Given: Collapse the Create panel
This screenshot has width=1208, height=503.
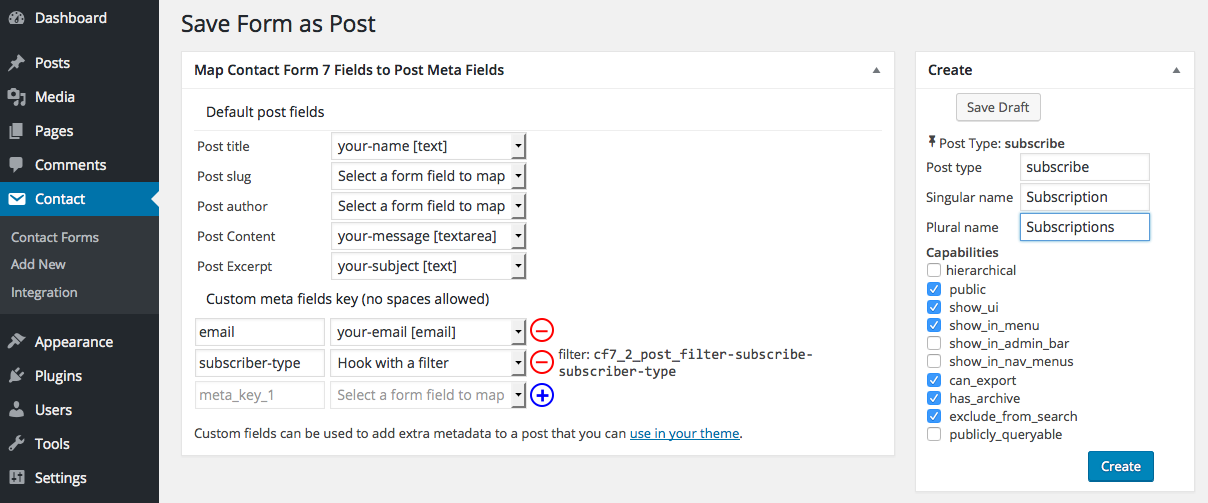Looking at the screenshot, I should tap(1176, 70).
